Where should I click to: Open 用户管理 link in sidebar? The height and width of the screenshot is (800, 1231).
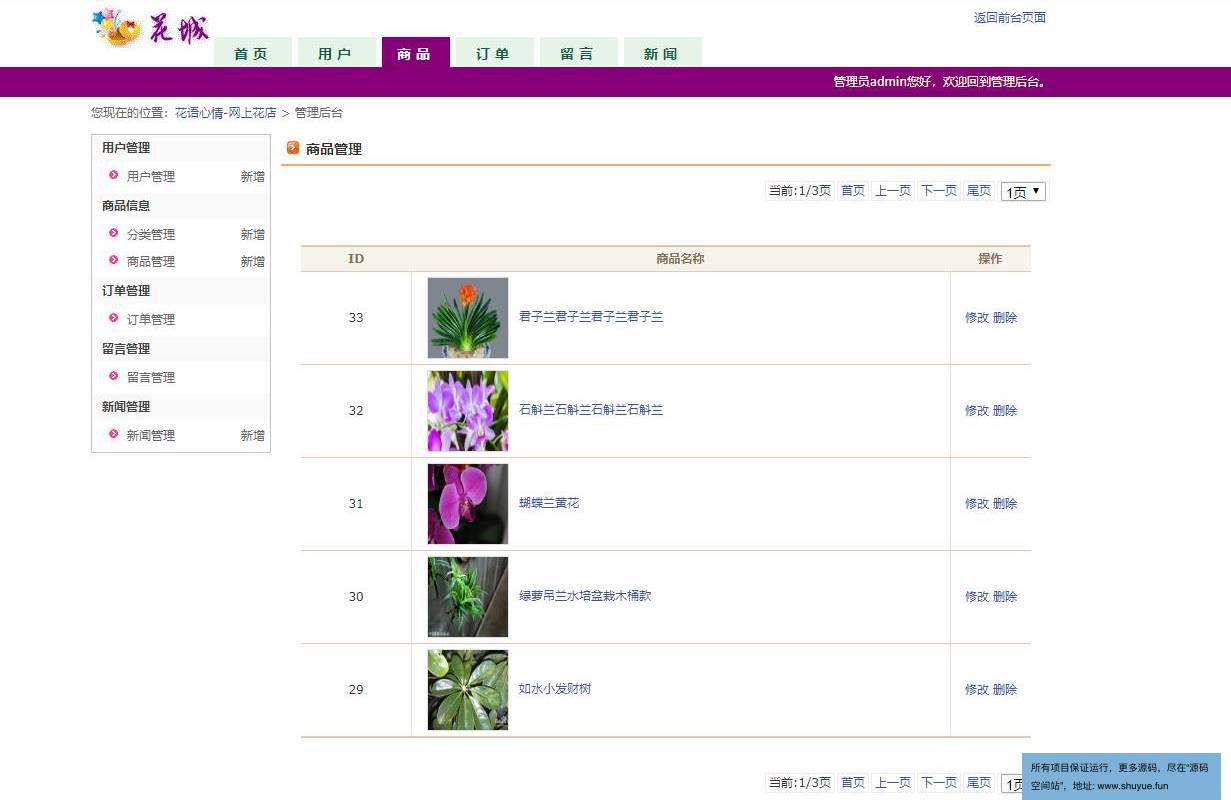(x=151, y=176)
